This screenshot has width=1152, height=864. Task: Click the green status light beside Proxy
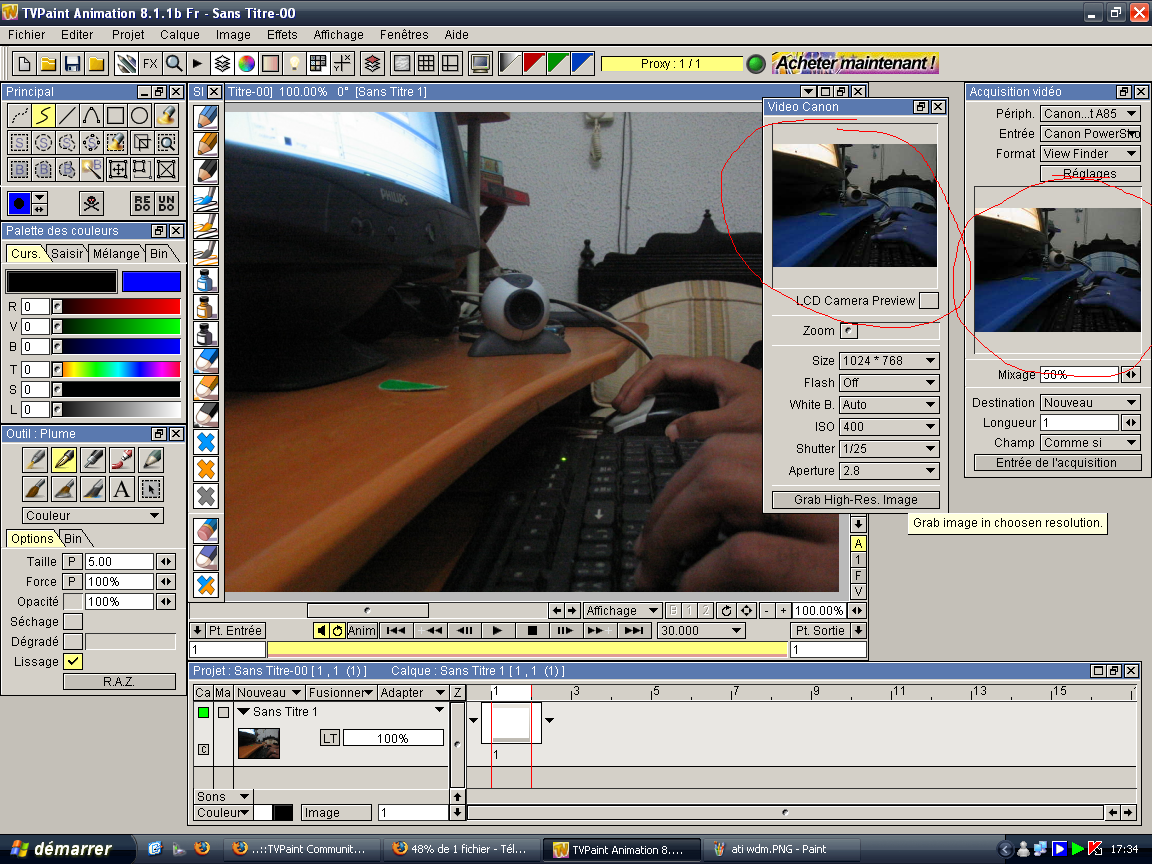tap(756, 64)
